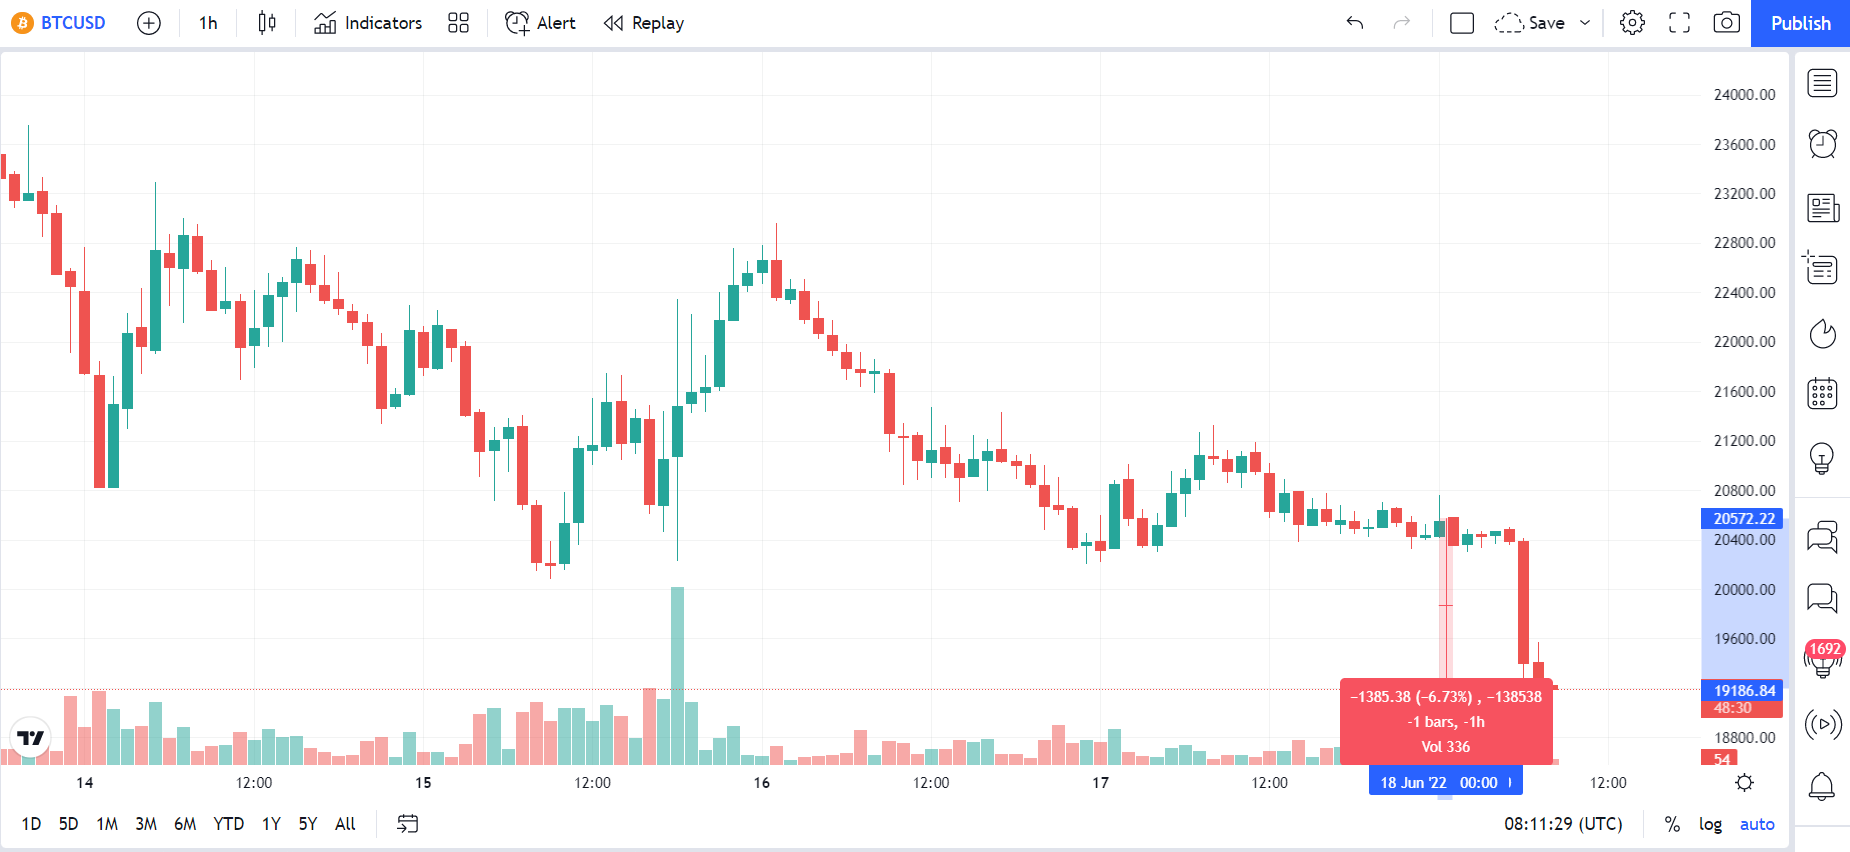1850x852 pixels.
Task: Open the 1h interval dropdown
Action: 208,23
